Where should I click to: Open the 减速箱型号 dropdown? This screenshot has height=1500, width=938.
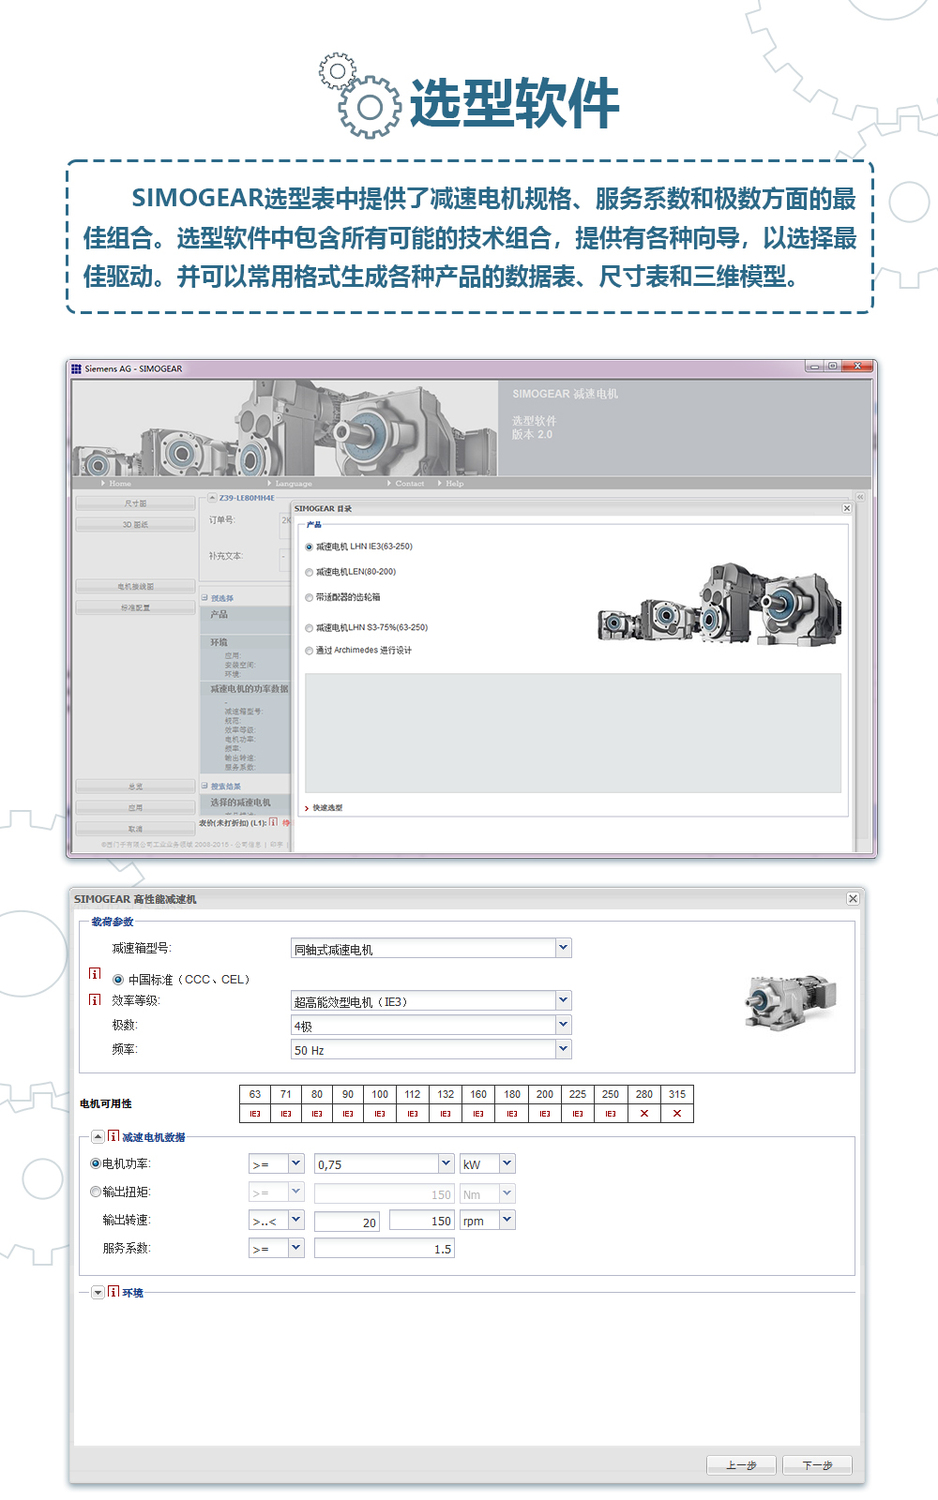coord(563,948)
